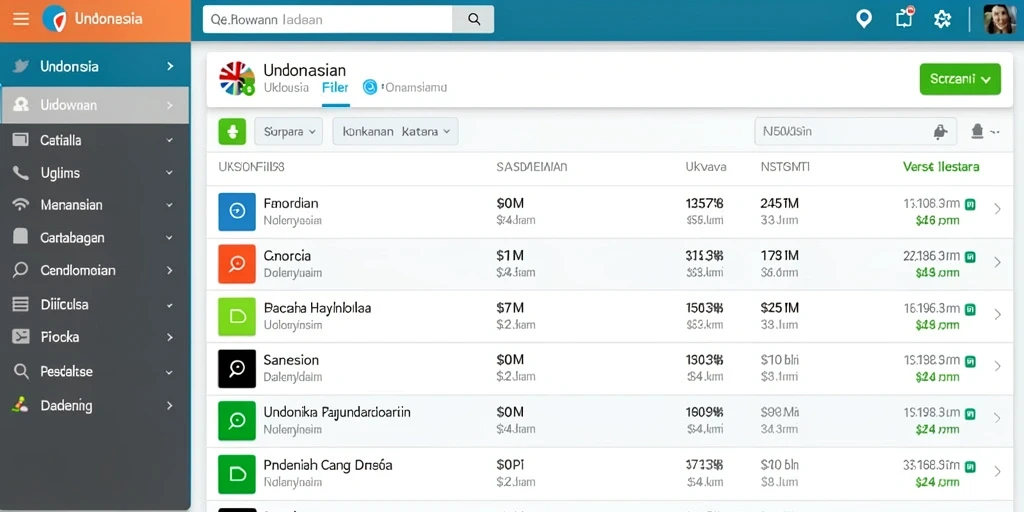
Task: Click the blue Fmordian row icon
Action: pos(237,212)
